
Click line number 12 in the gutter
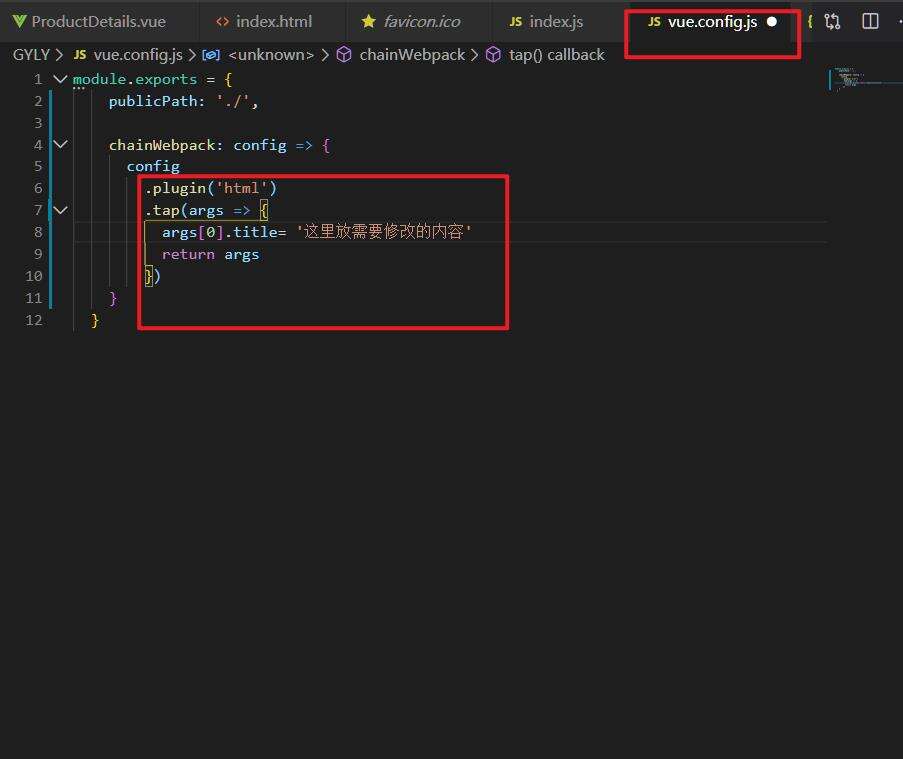34,320
